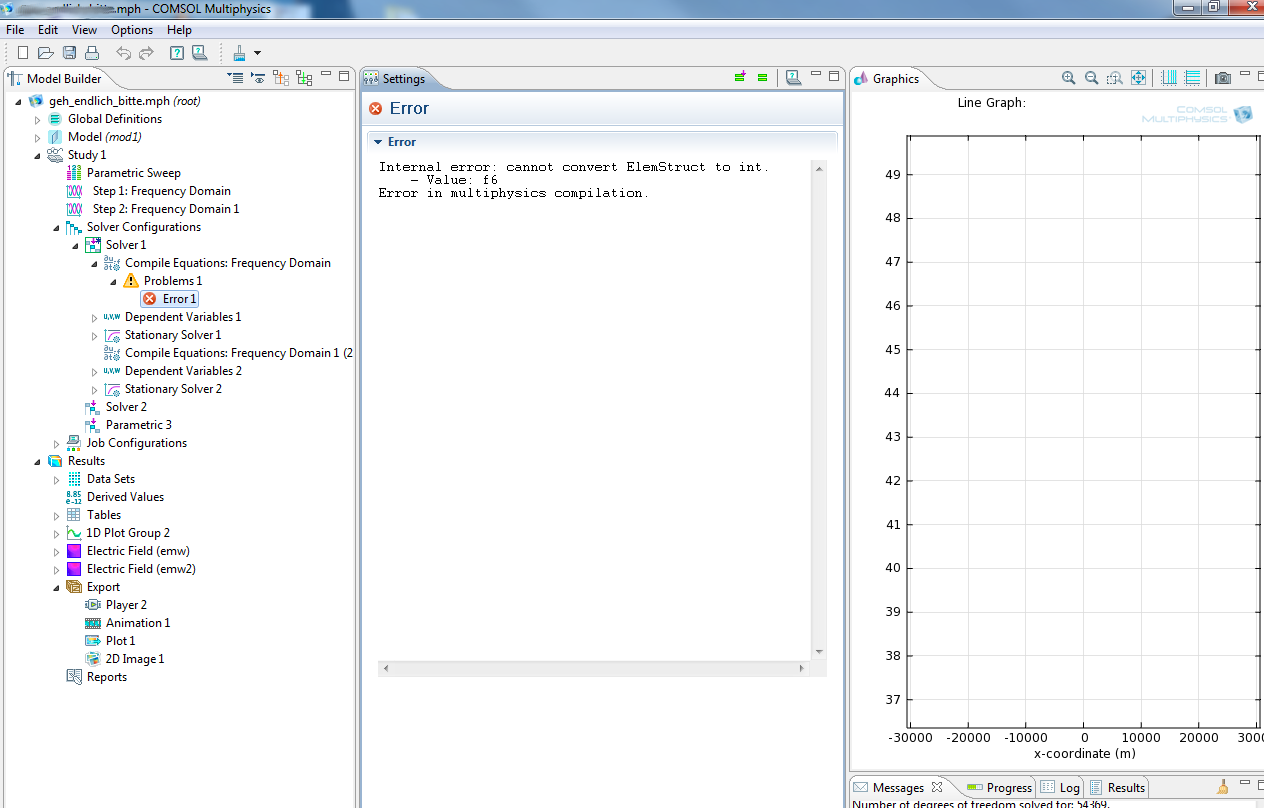Open Dynamic Help laptop icon in main toolbar
The image size is (1264, 808).
199,53
